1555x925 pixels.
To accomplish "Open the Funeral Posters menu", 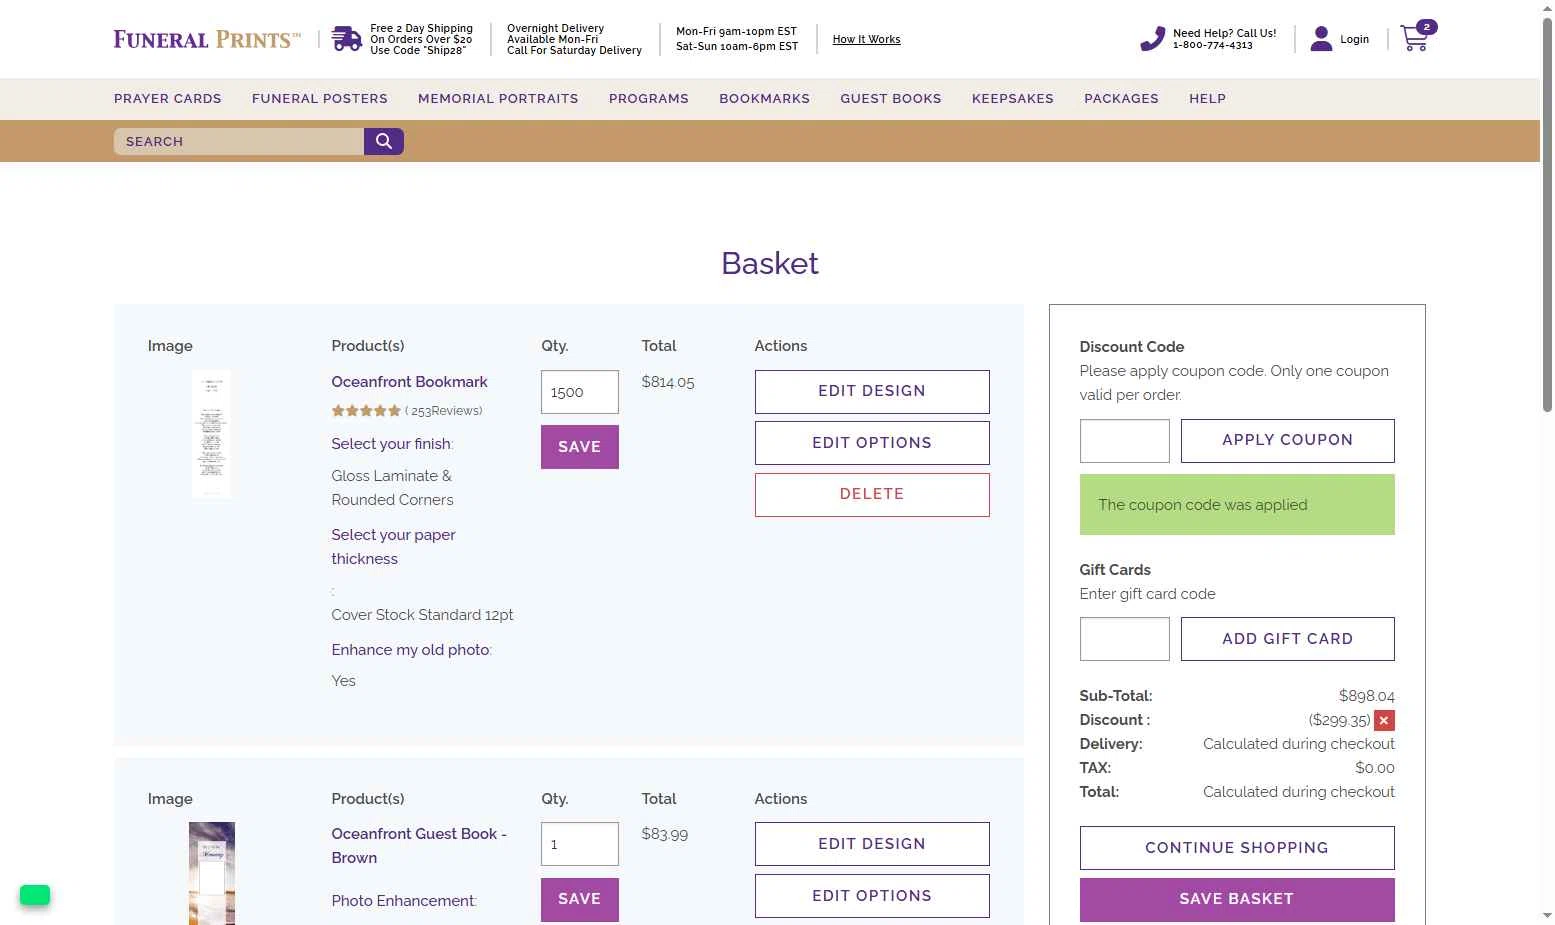I will [x=320, y=99].
